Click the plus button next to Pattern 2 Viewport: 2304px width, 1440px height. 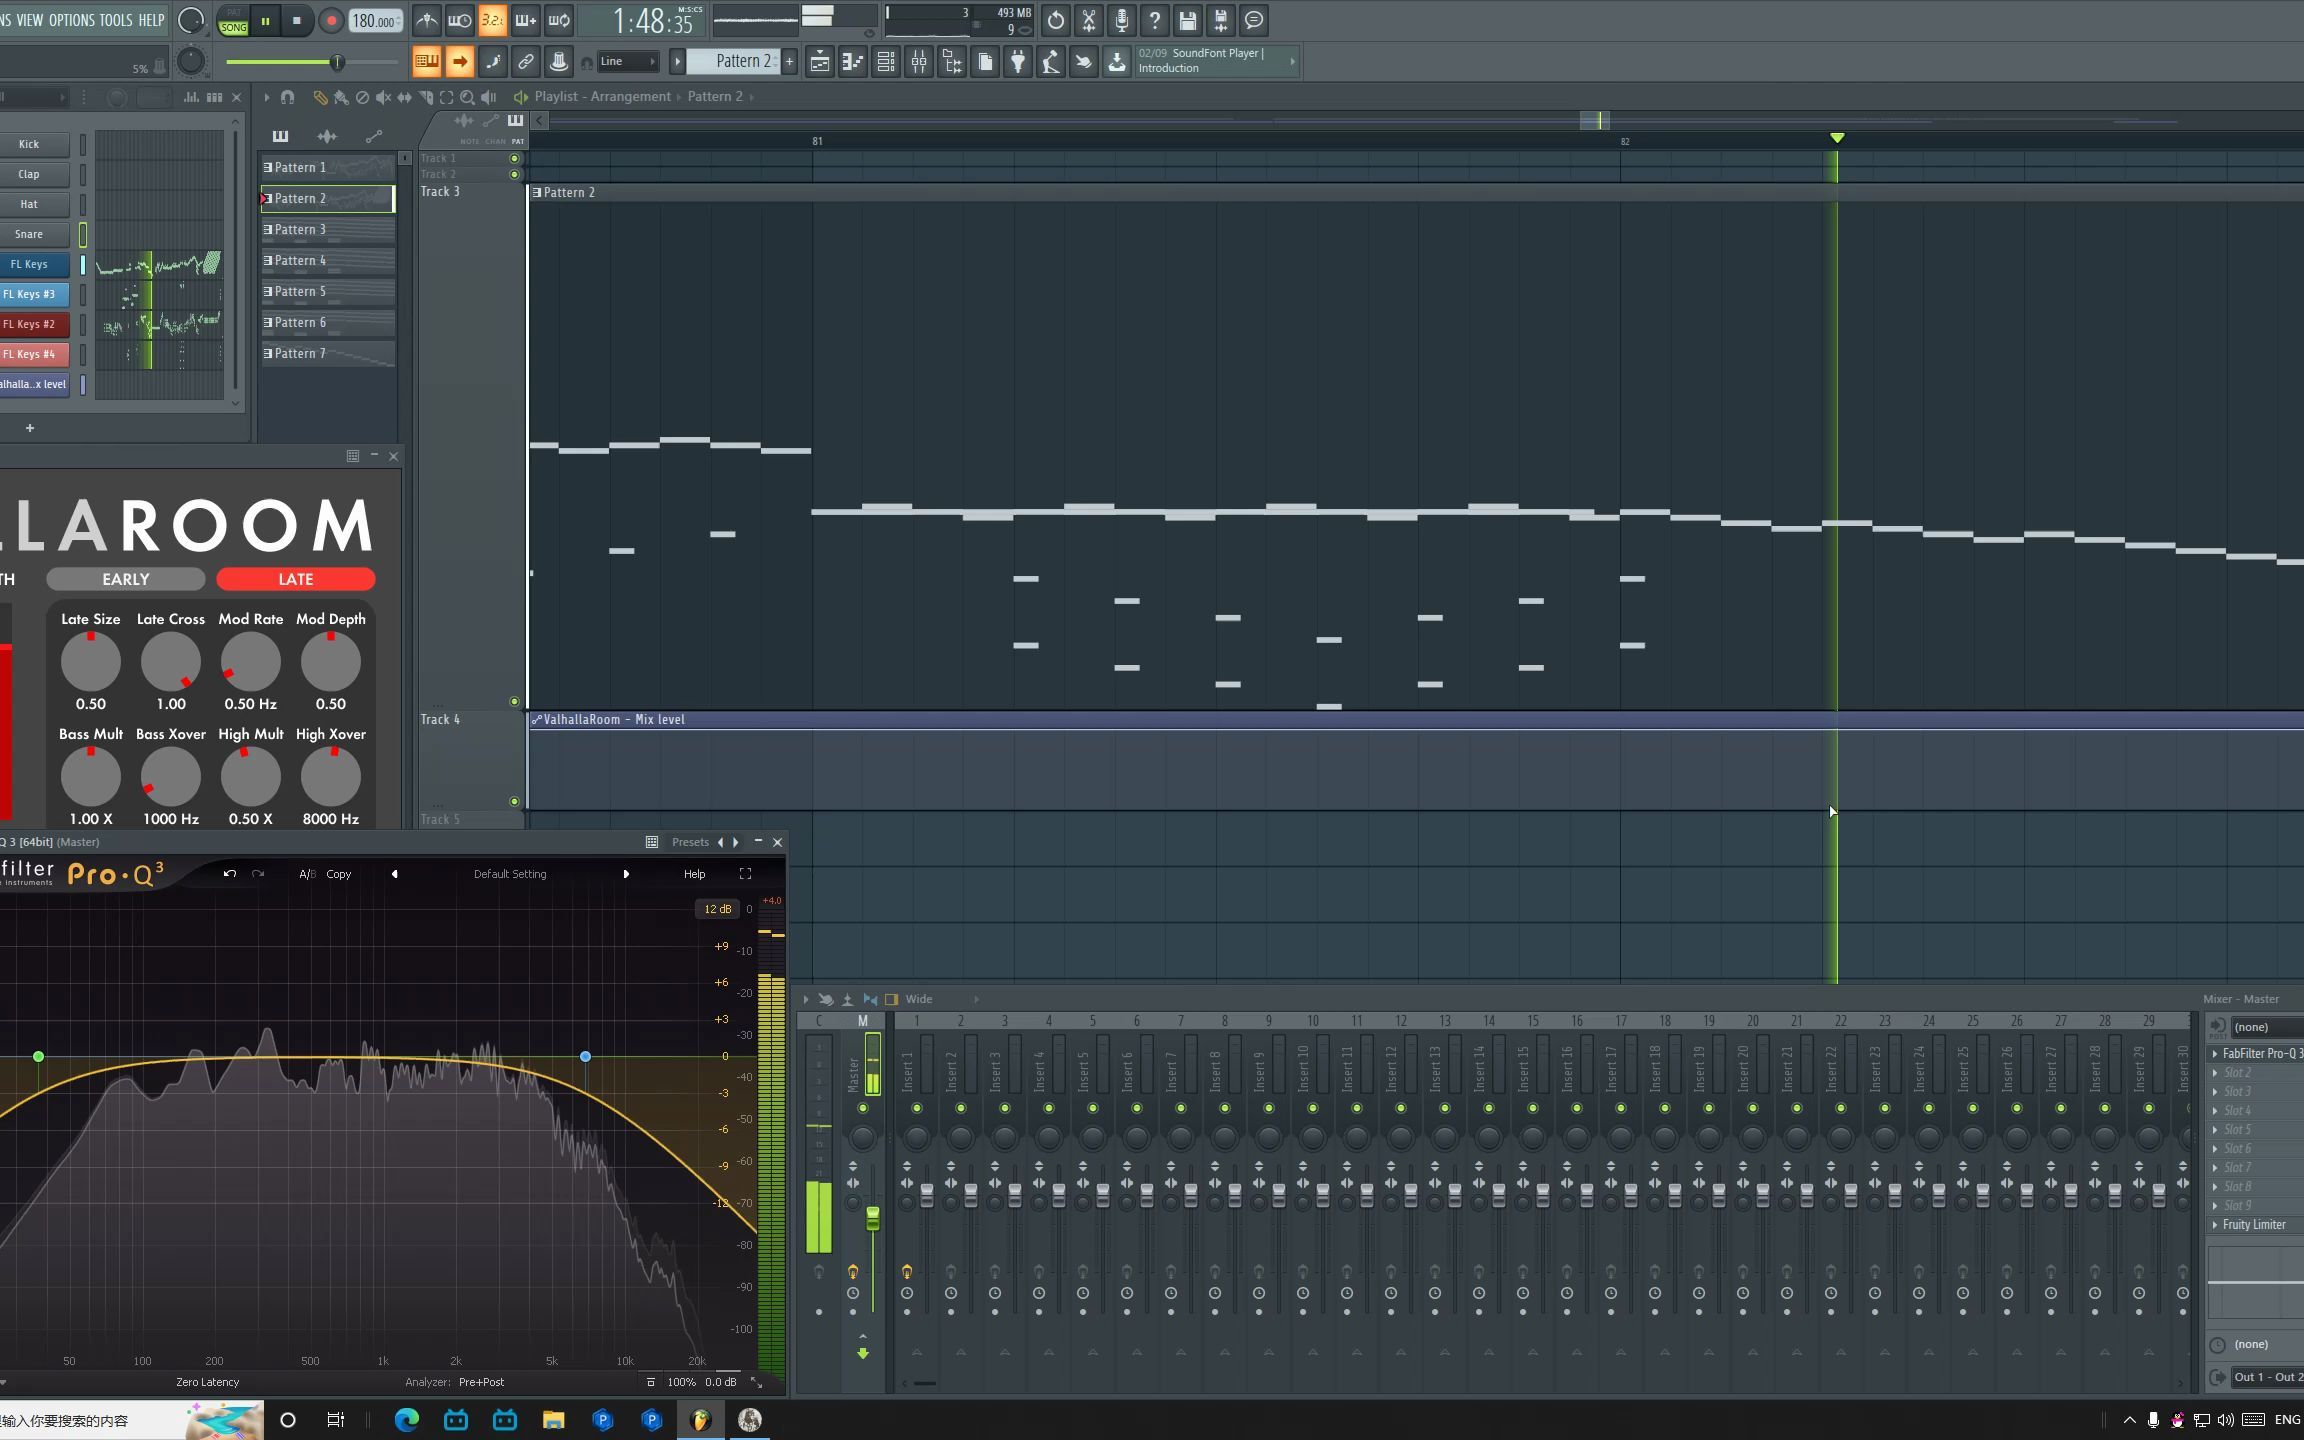coord(789,62)
